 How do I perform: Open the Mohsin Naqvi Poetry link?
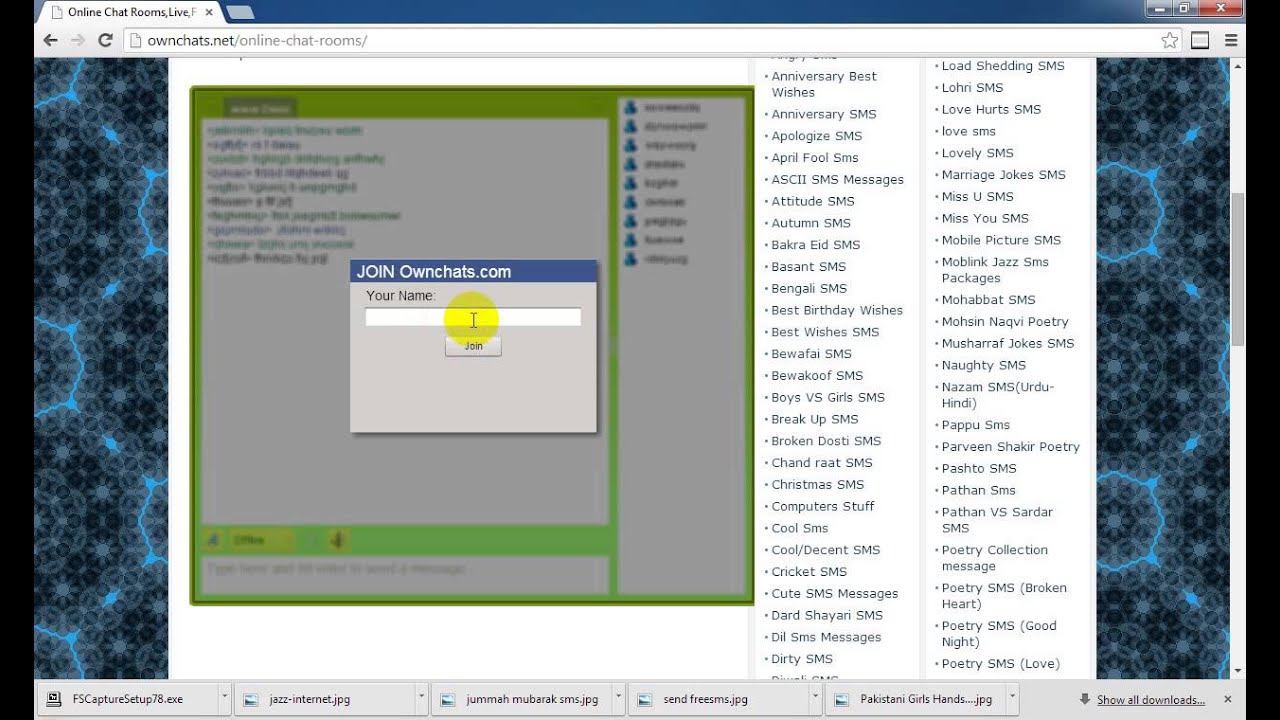[x=1005, y=322]
